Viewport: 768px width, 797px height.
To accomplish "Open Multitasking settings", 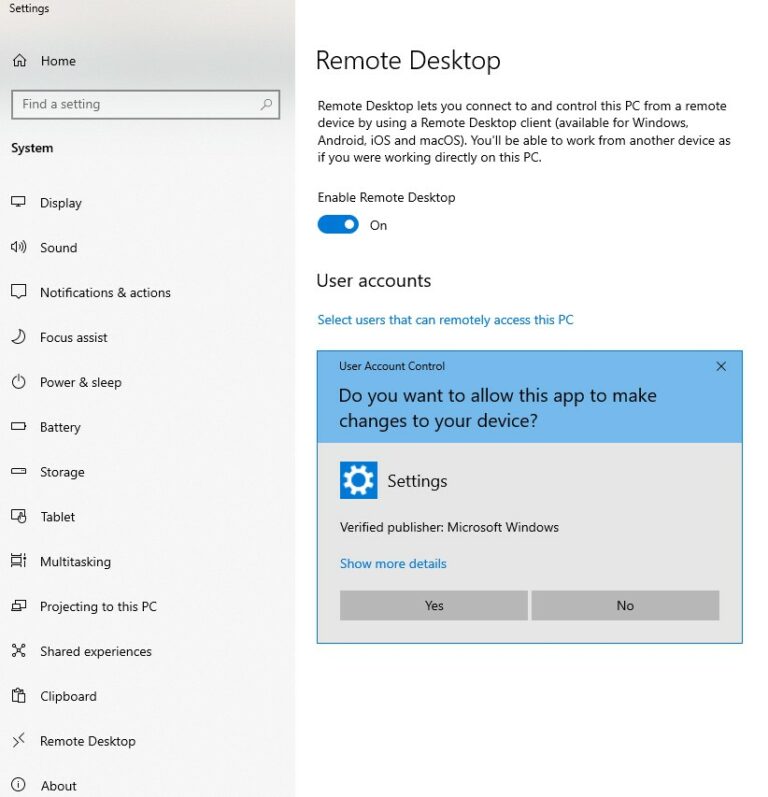I will (75, 562).
